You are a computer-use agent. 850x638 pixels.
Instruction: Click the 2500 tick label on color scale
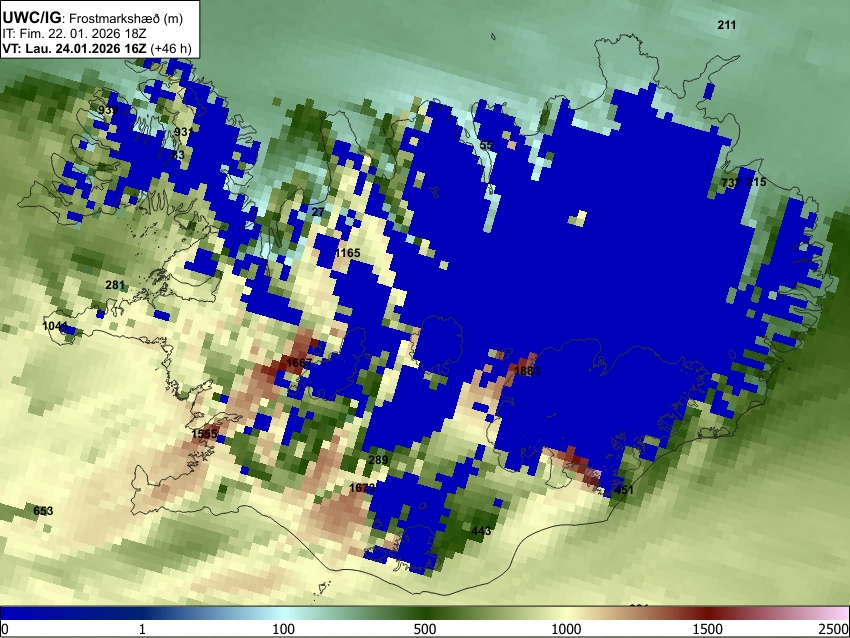point(835,629)
